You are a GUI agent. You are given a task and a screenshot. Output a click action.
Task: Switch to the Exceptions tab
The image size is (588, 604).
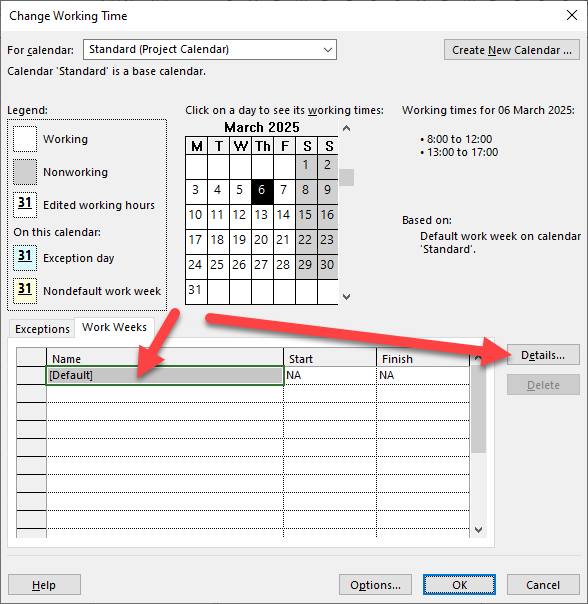click(x=42, y=329)
